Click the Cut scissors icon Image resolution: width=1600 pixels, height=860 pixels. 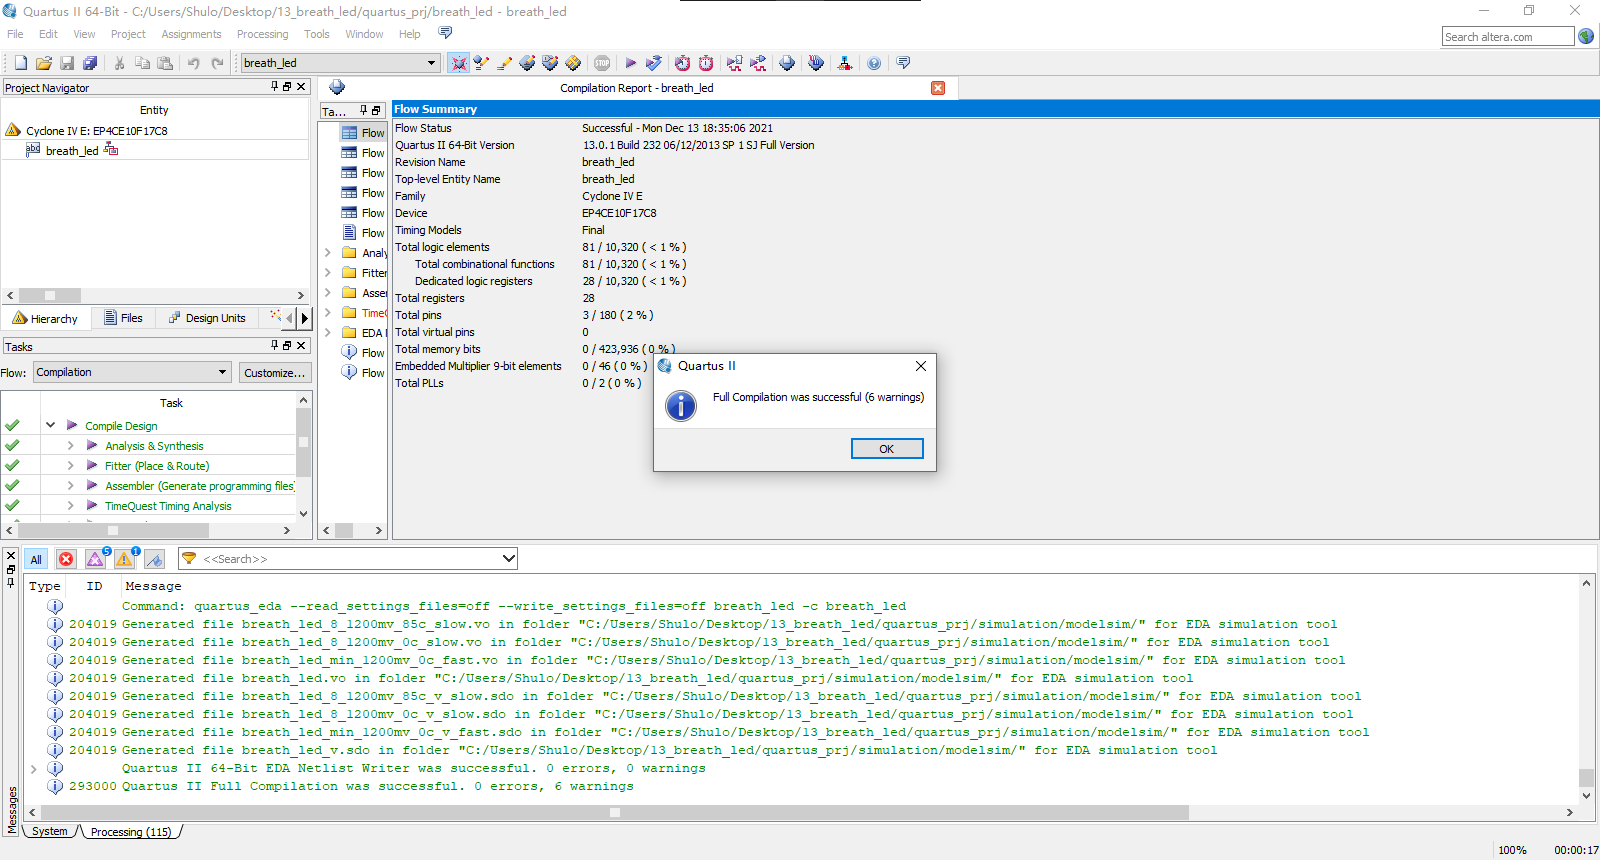119,63
